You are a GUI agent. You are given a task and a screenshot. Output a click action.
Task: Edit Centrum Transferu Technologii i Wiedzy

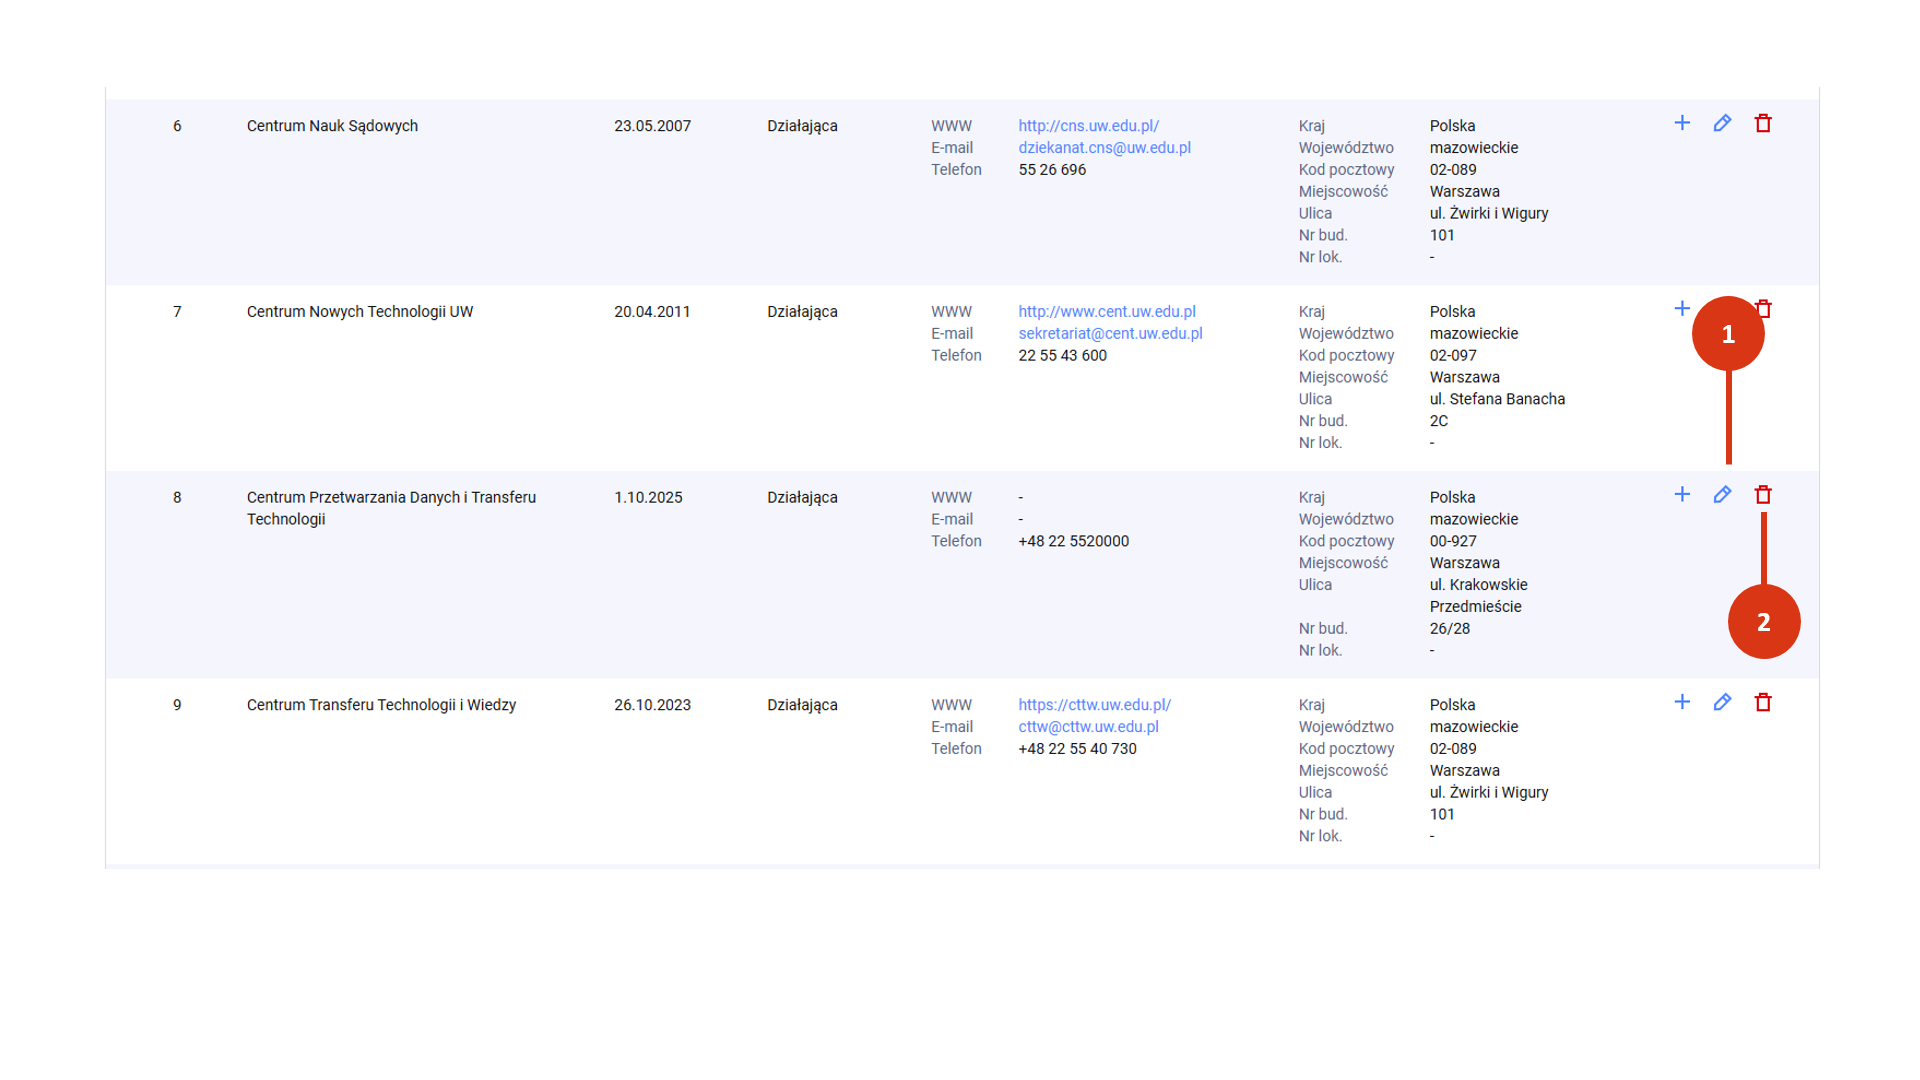[x=1722, y=702]
